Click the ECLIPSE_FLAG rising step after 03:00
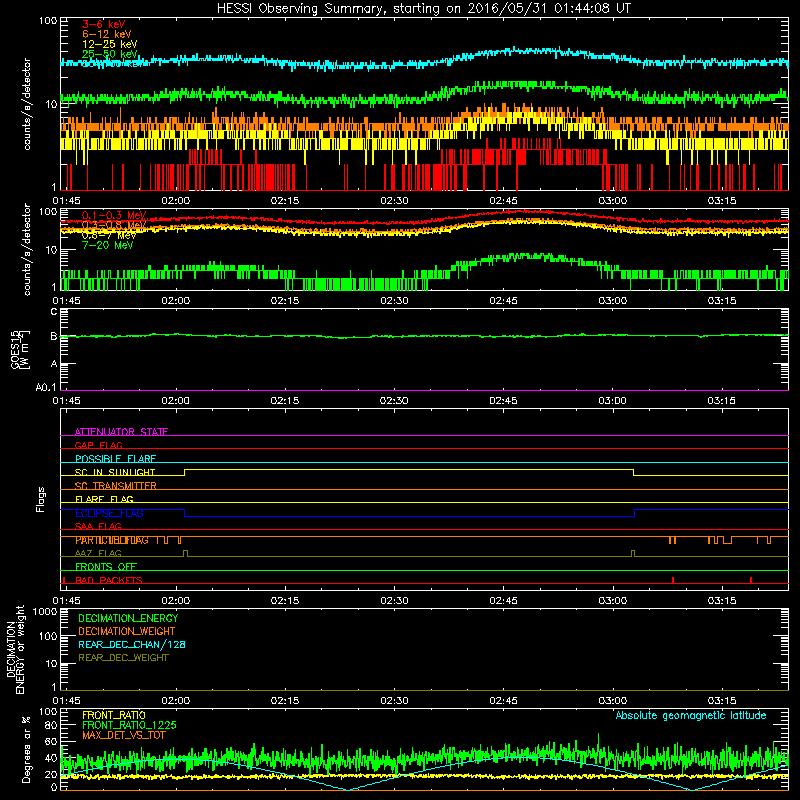This screenshot has width=800, height=800. [x=634, y=513]
